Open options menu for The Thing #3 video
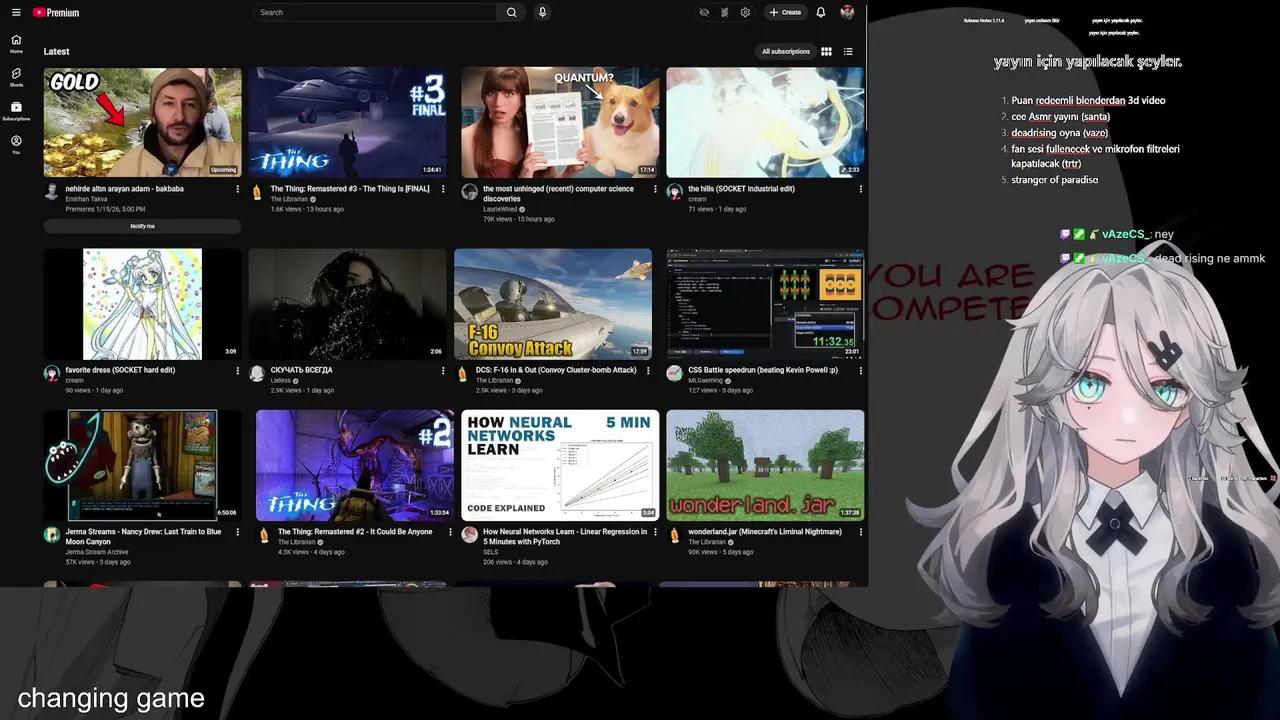Image resolution: width=1280 pixels, height=720 pixels. (443, 188)
